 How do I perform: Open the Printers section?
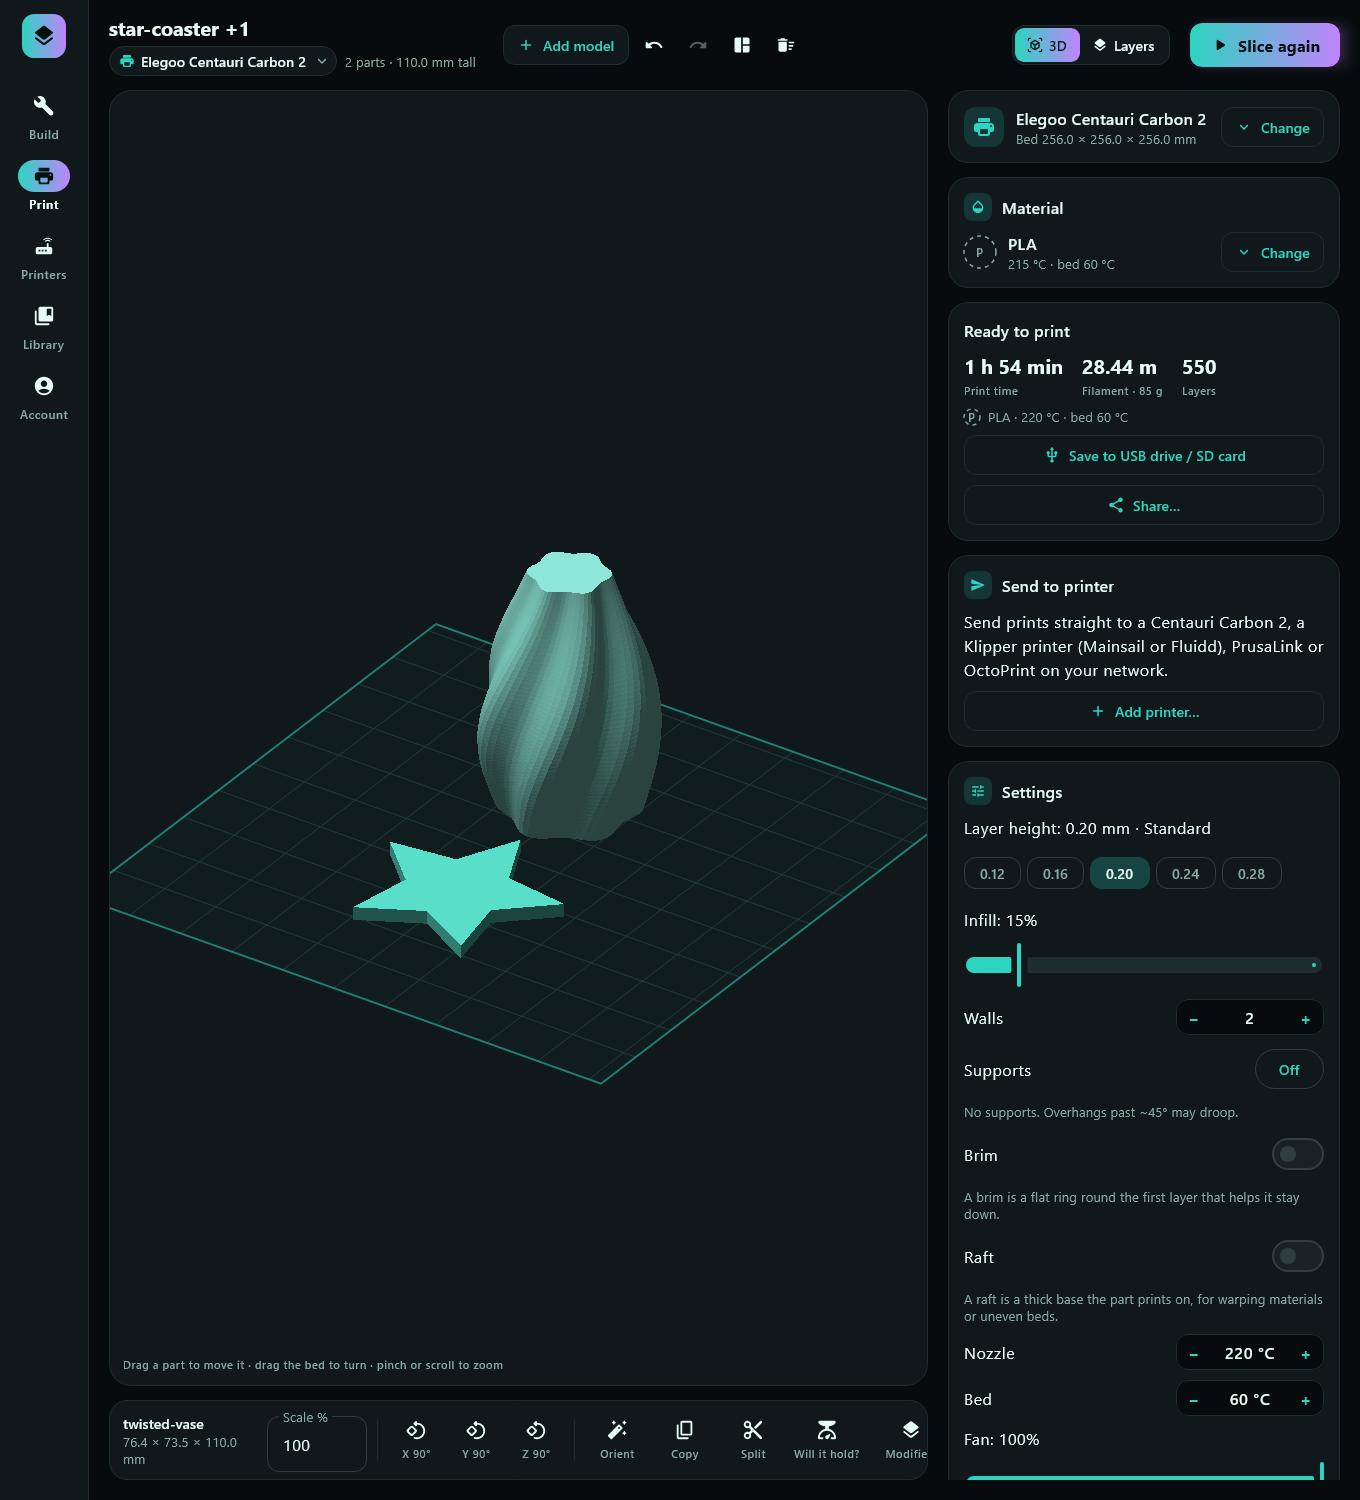pyautogui.click(x=44, y=258)
